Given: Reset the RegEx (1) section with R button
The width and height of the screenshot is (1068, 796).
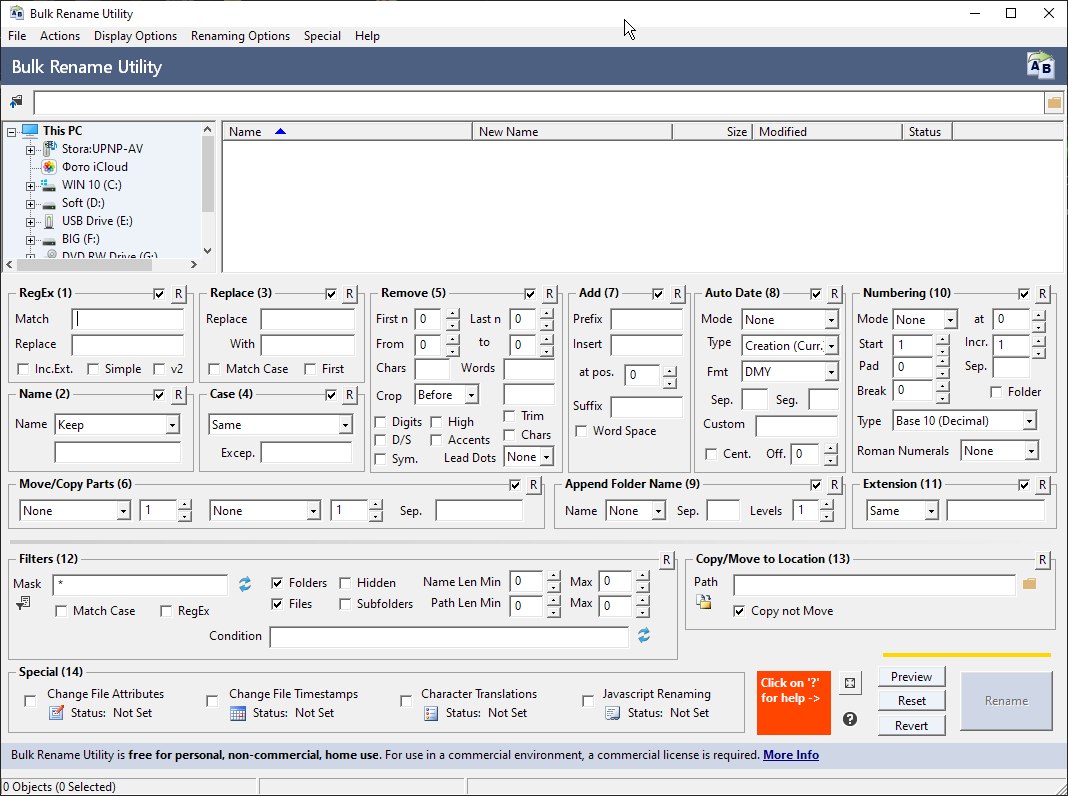Looking at the screenshot, I should (178, 294).
